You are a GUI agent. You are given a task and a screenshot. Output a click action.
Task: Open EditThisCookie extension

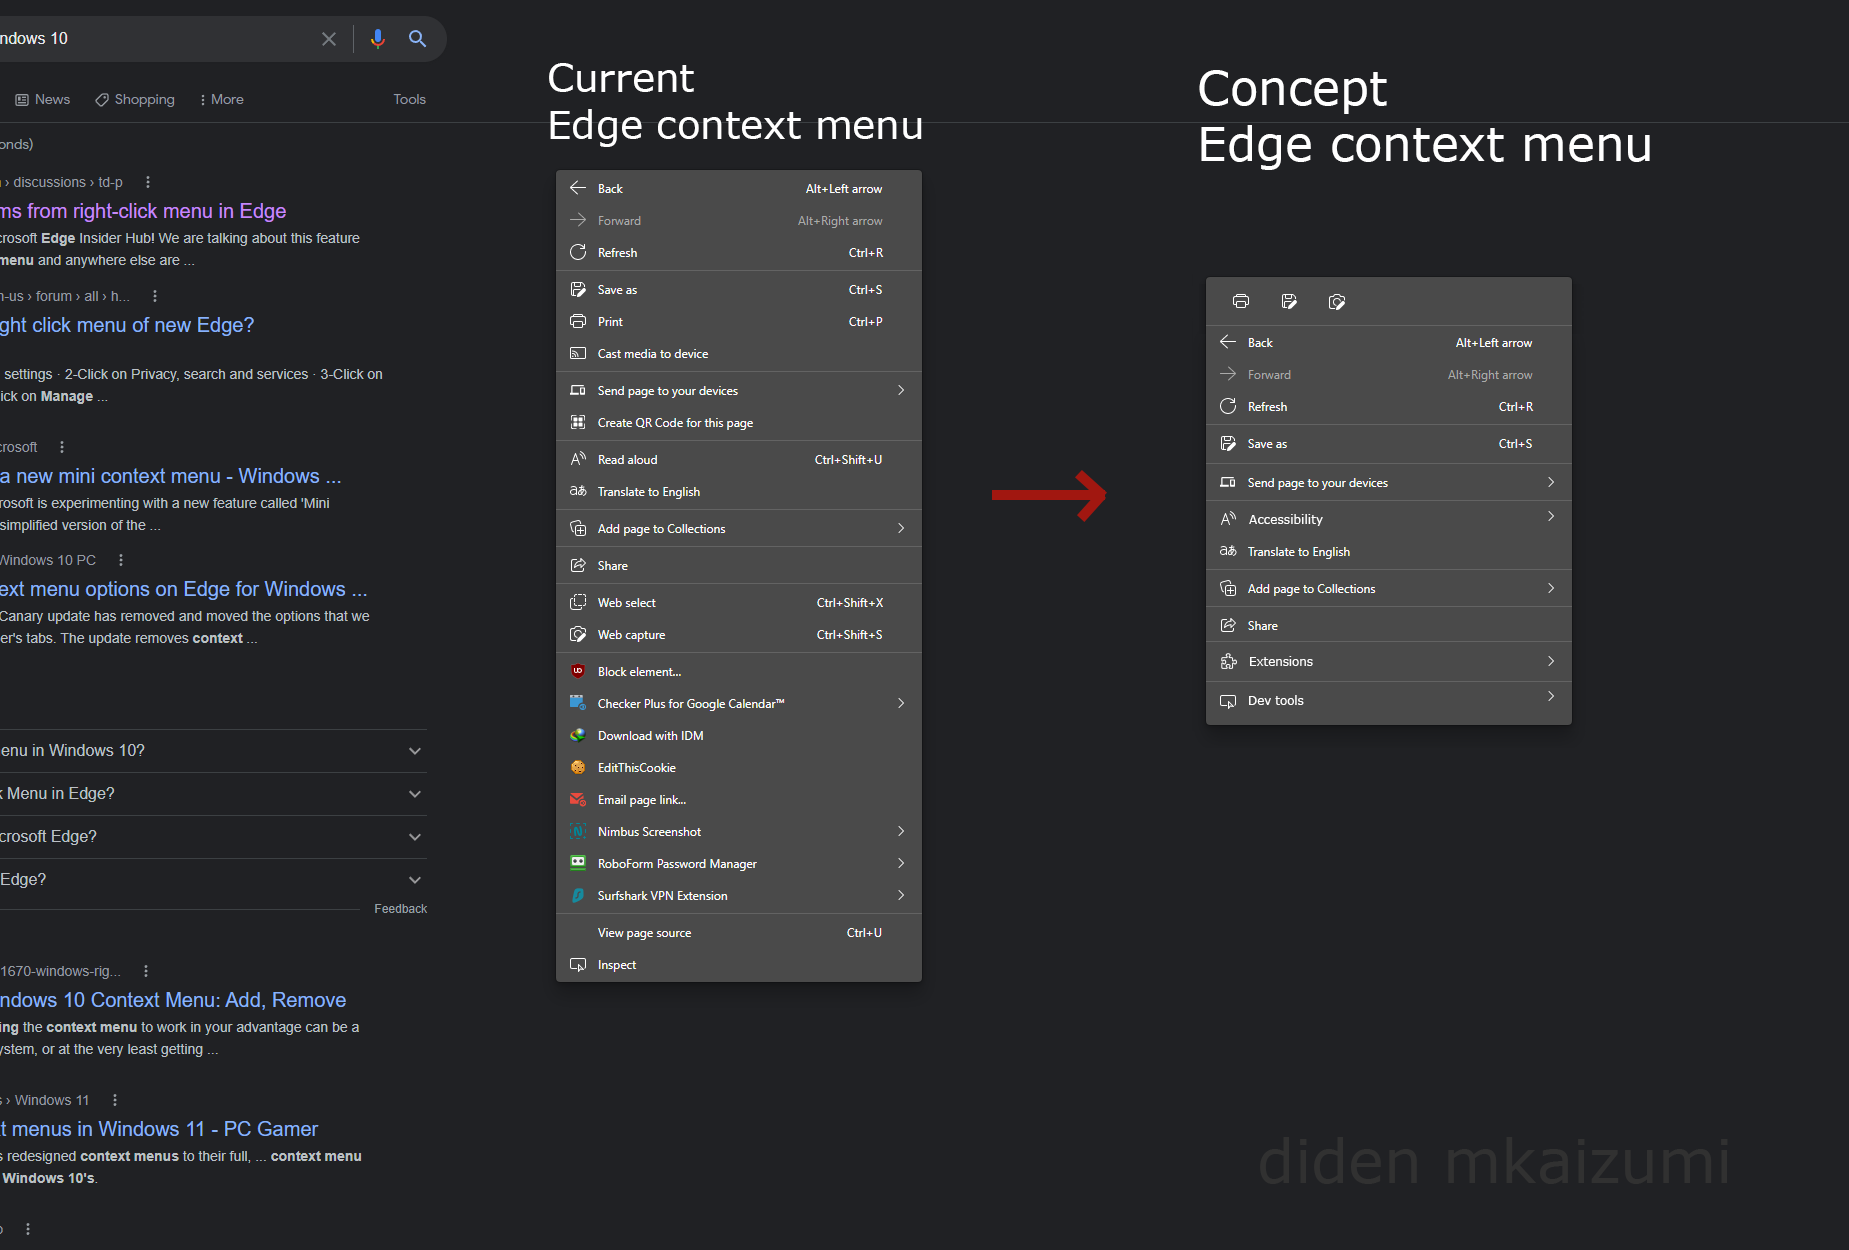[x=635, y=767]
